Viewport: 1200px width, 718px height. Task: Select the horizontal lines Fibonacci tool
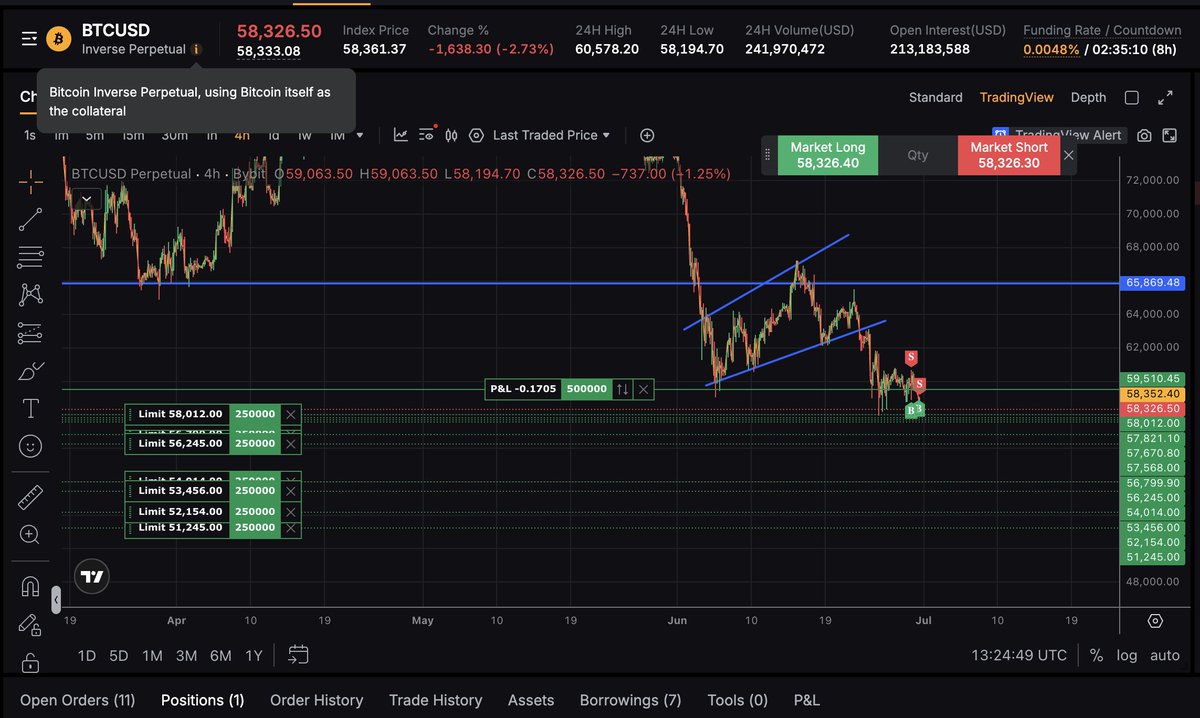point(31,257)
